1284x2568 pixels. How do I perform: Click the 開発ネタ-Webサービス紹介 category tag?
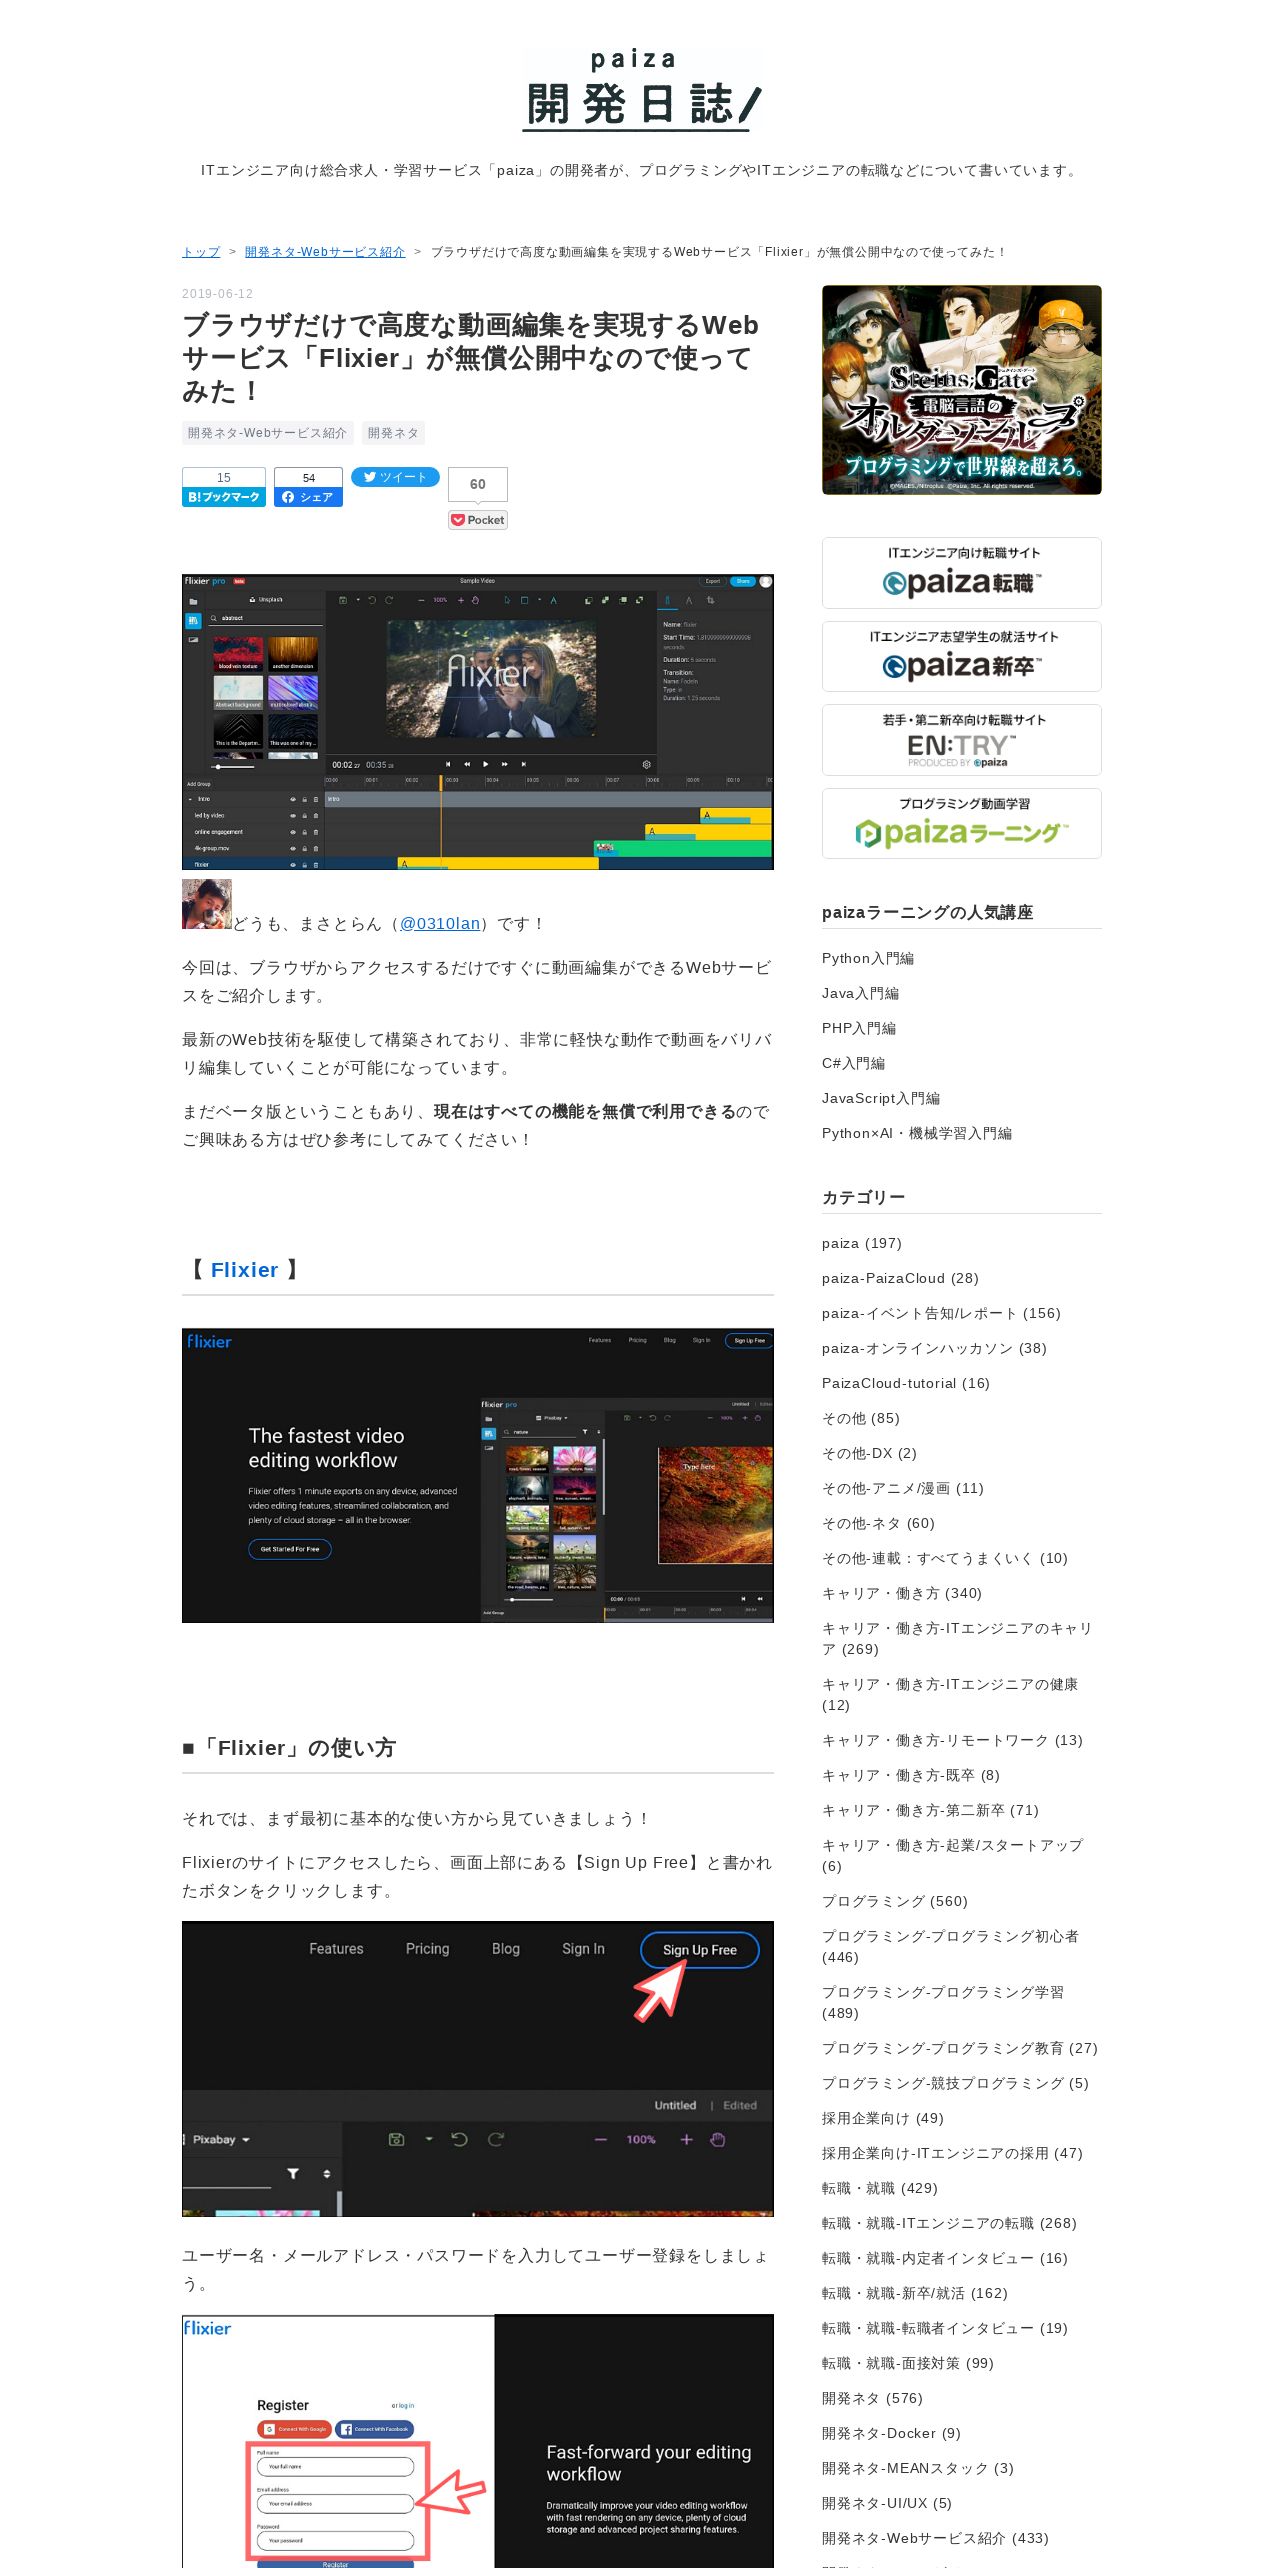tap(267, 433)
